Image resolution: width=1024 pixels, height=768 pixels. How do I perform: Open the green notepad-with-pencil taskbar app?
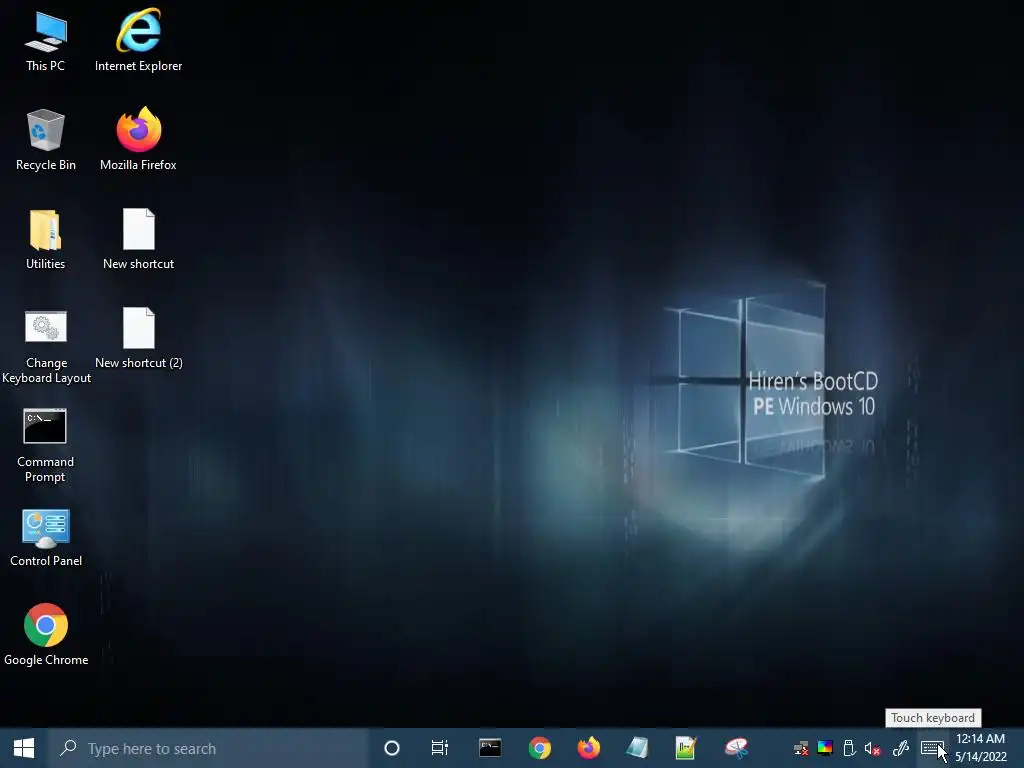pyautogui.click(x=686, y=748)
